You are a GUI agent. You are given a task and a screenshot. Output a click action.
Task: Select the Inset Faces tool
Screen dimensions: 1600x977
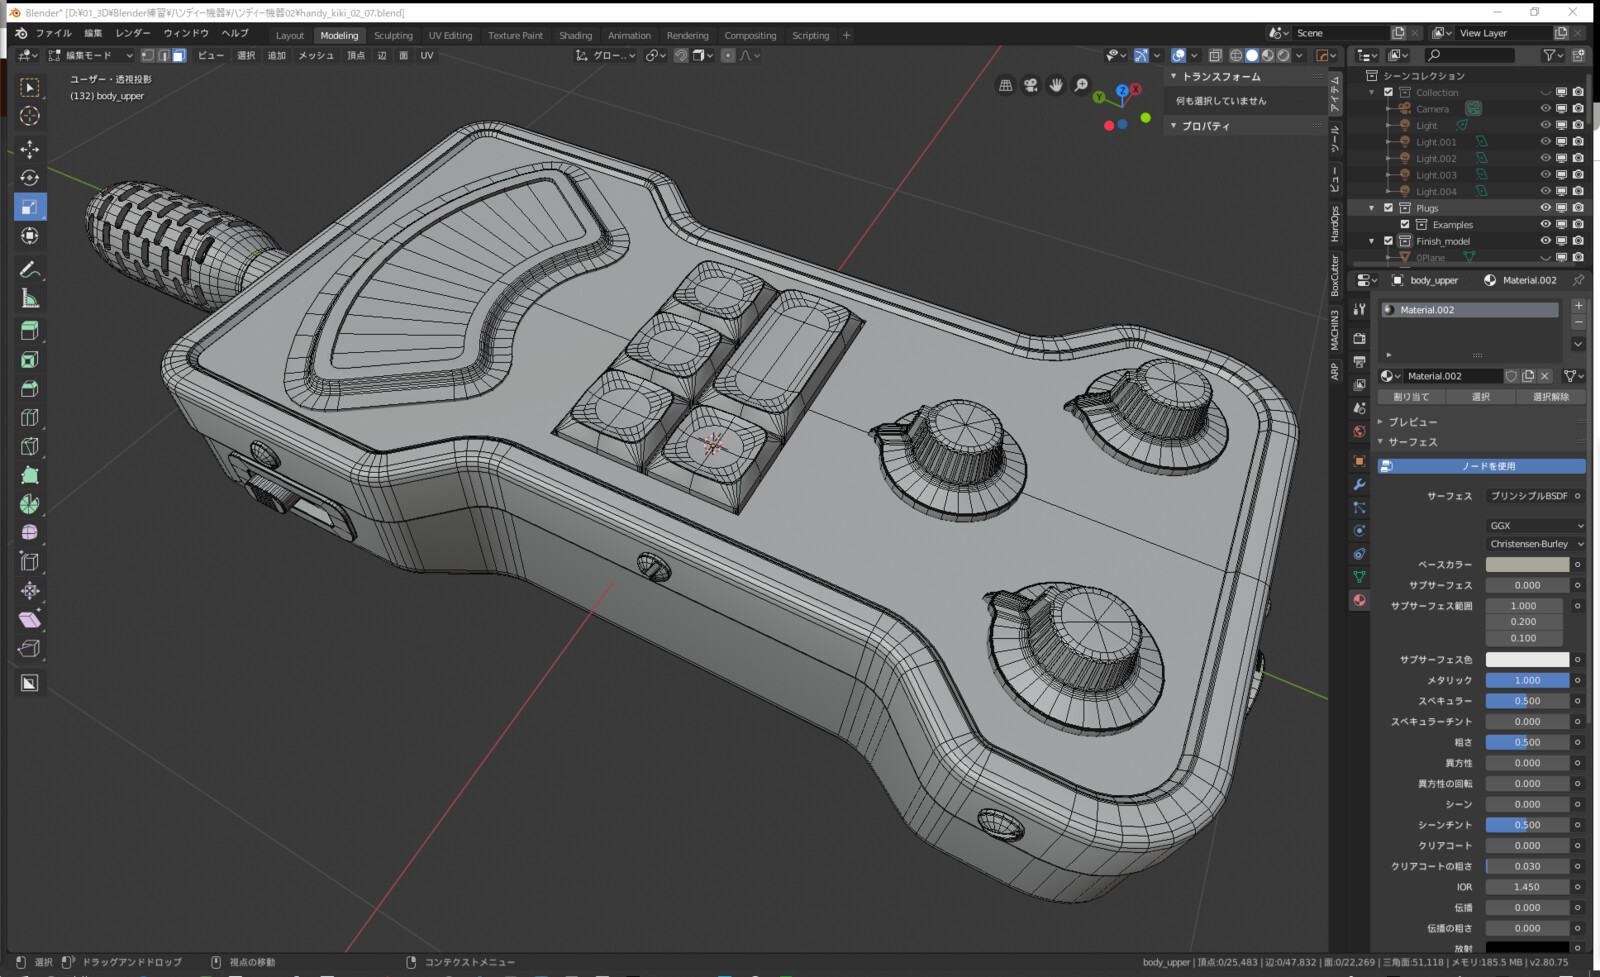30,360
